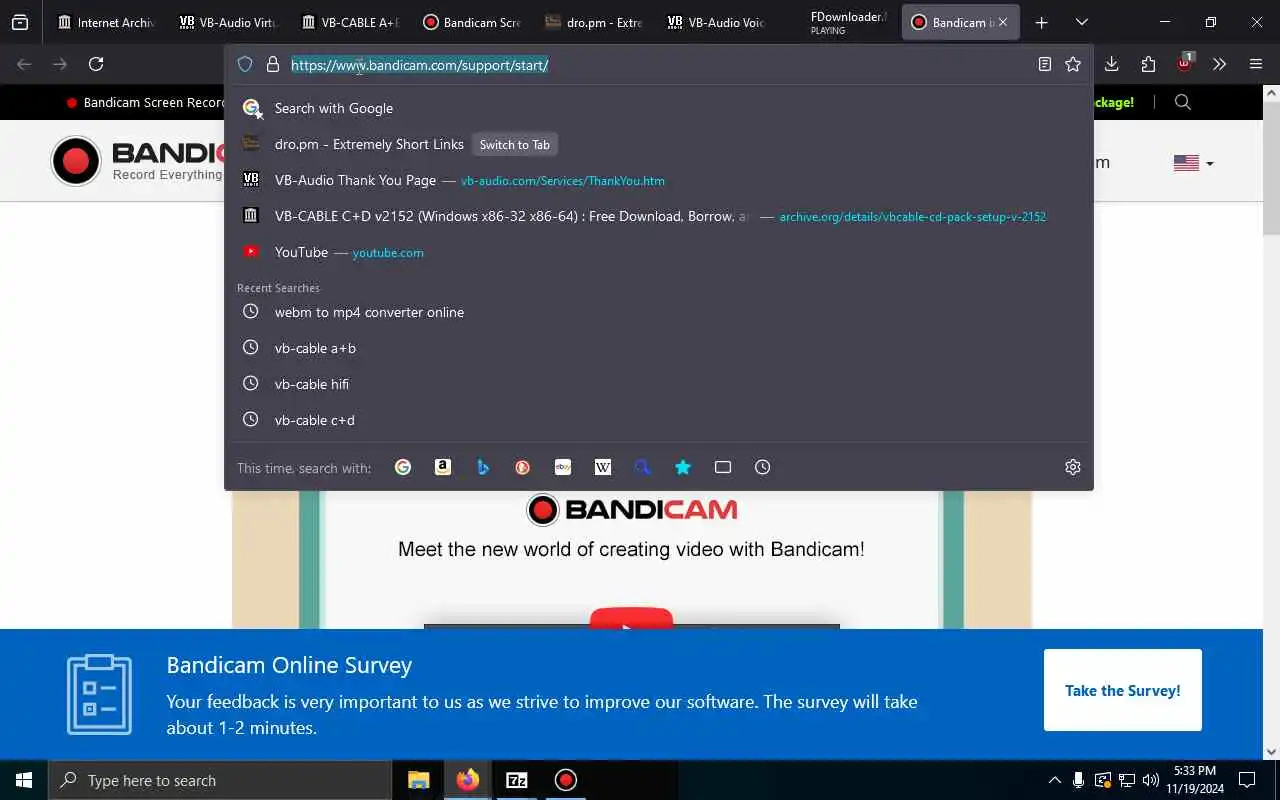Image resolution: width=1280 pixels, height=800 pixels.
Task: Search with Bing one-off engine
Action: 483,467
